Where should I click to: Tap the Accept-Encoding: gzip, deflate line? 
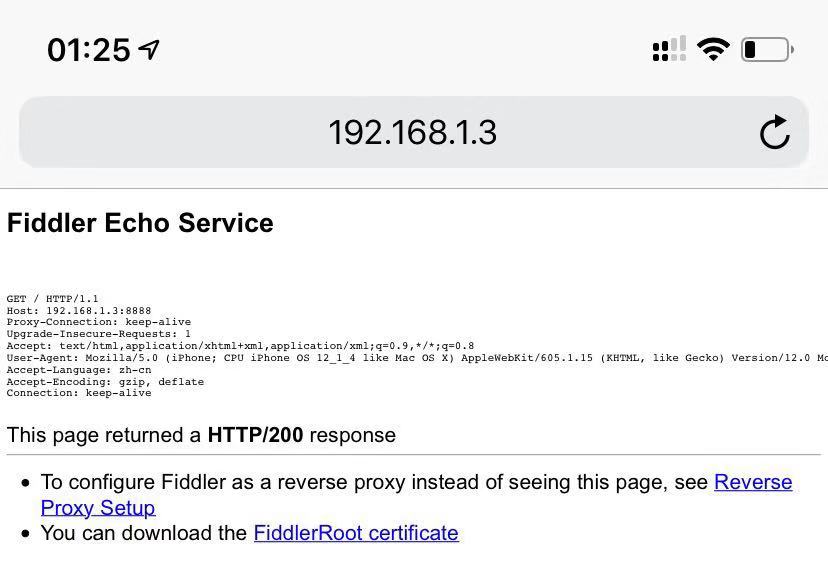coord(105,381)
